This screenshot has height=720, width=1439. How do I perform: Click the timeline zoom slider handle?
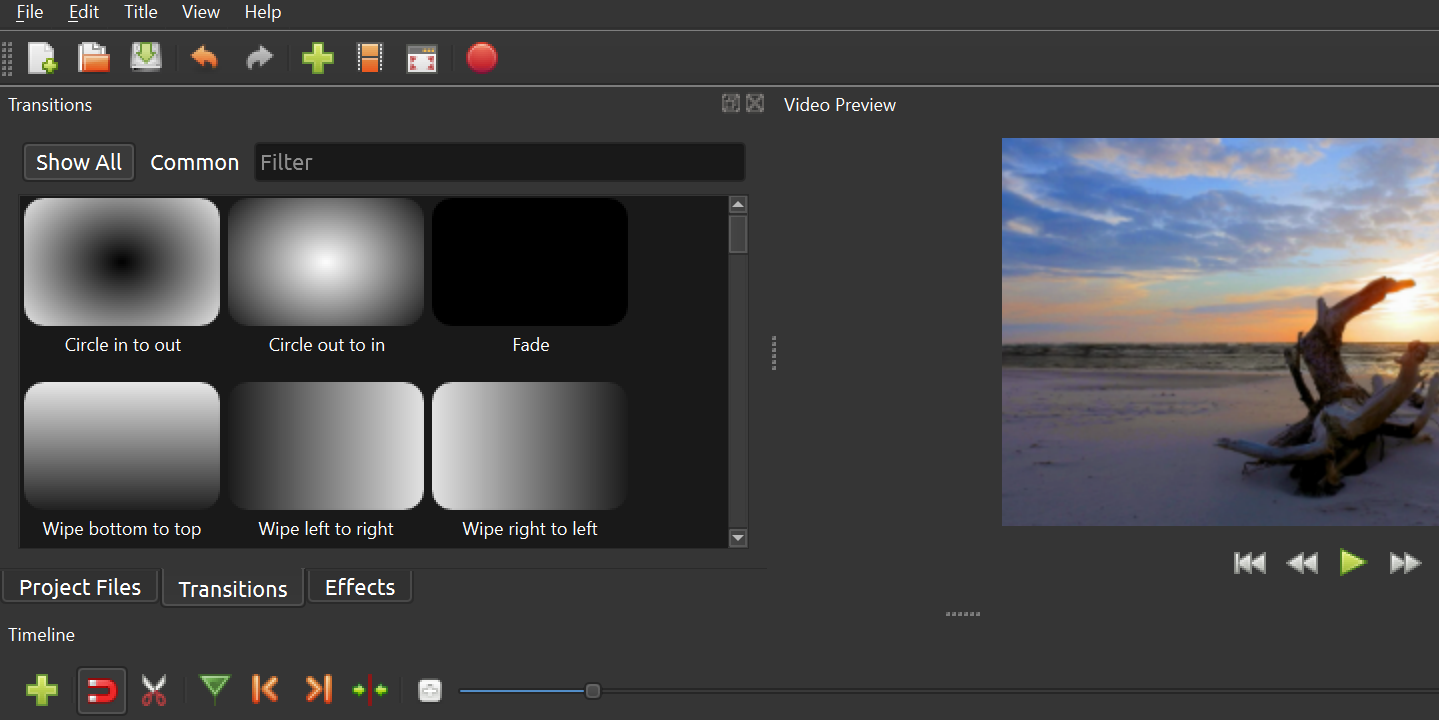tap(592, 691)
